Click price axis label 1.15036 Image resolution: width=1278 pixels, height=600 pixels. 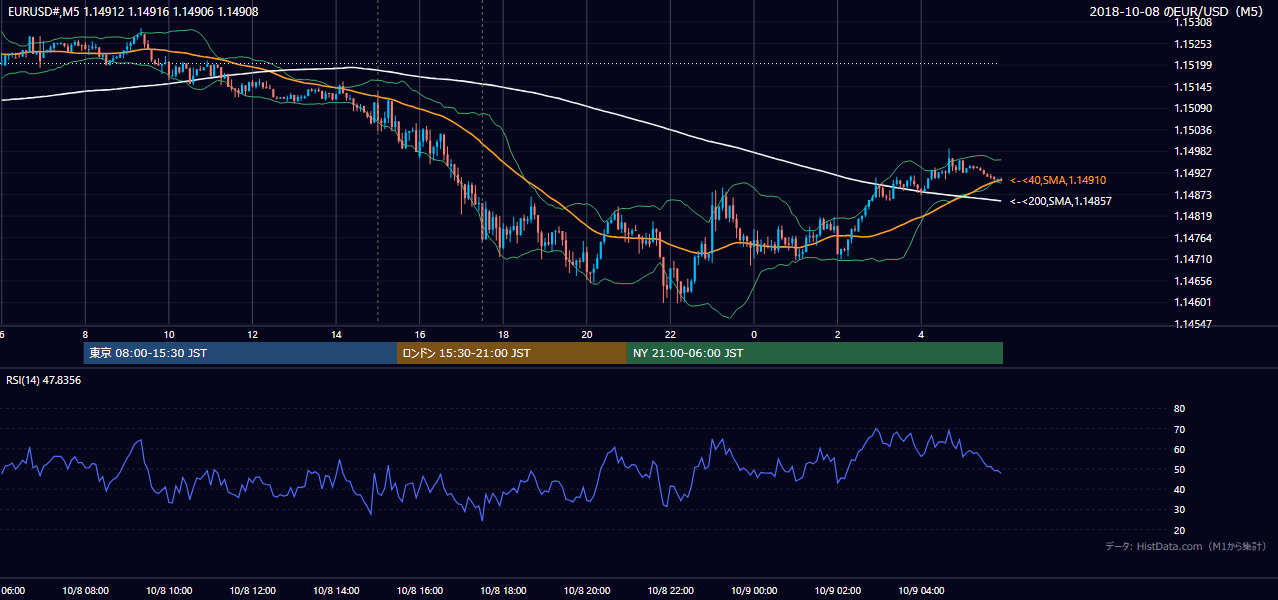pos(1192,130)
